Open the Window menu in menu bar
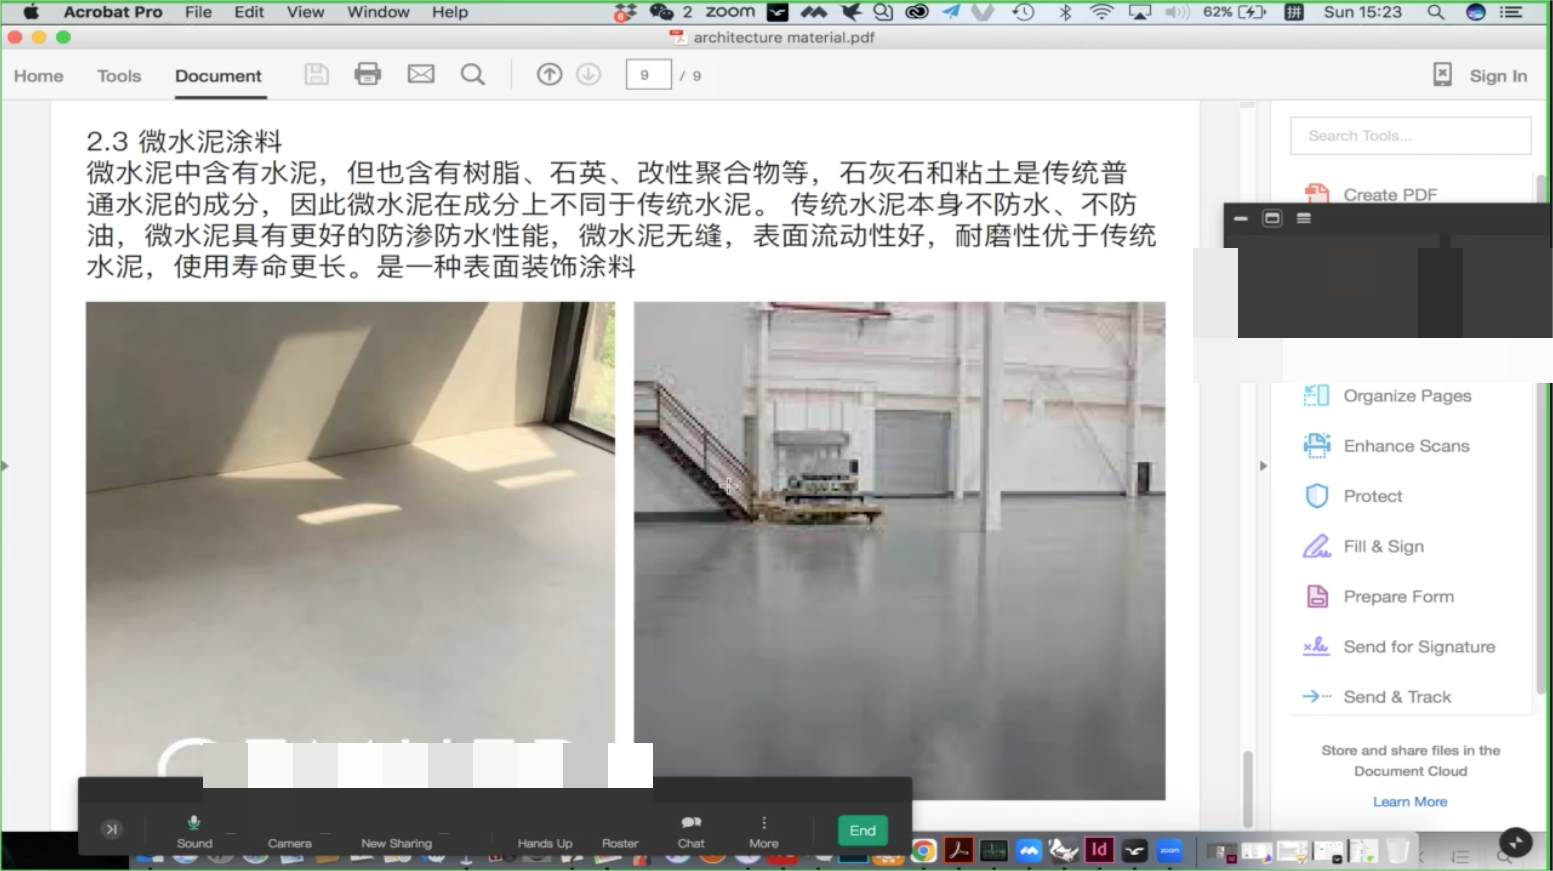This screenshot has width=1553, height=871. coord(378,12)
